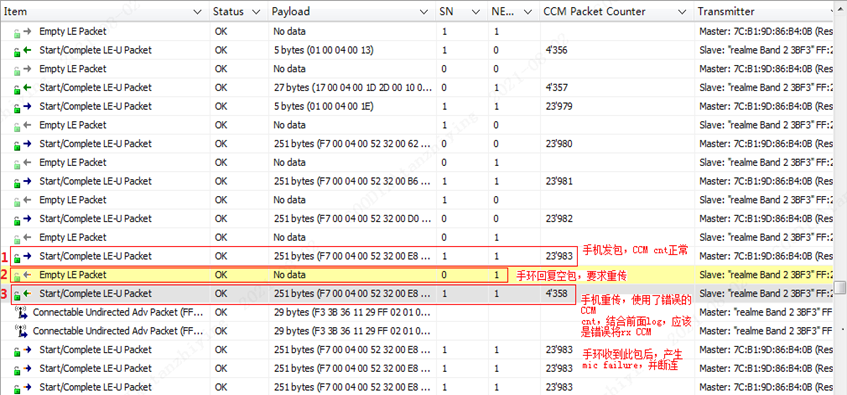This screenshot has height=395, width=847.
Task: Click the gray arrow icon on first Empty LE Packet
Action: click(x=28, y=32)
